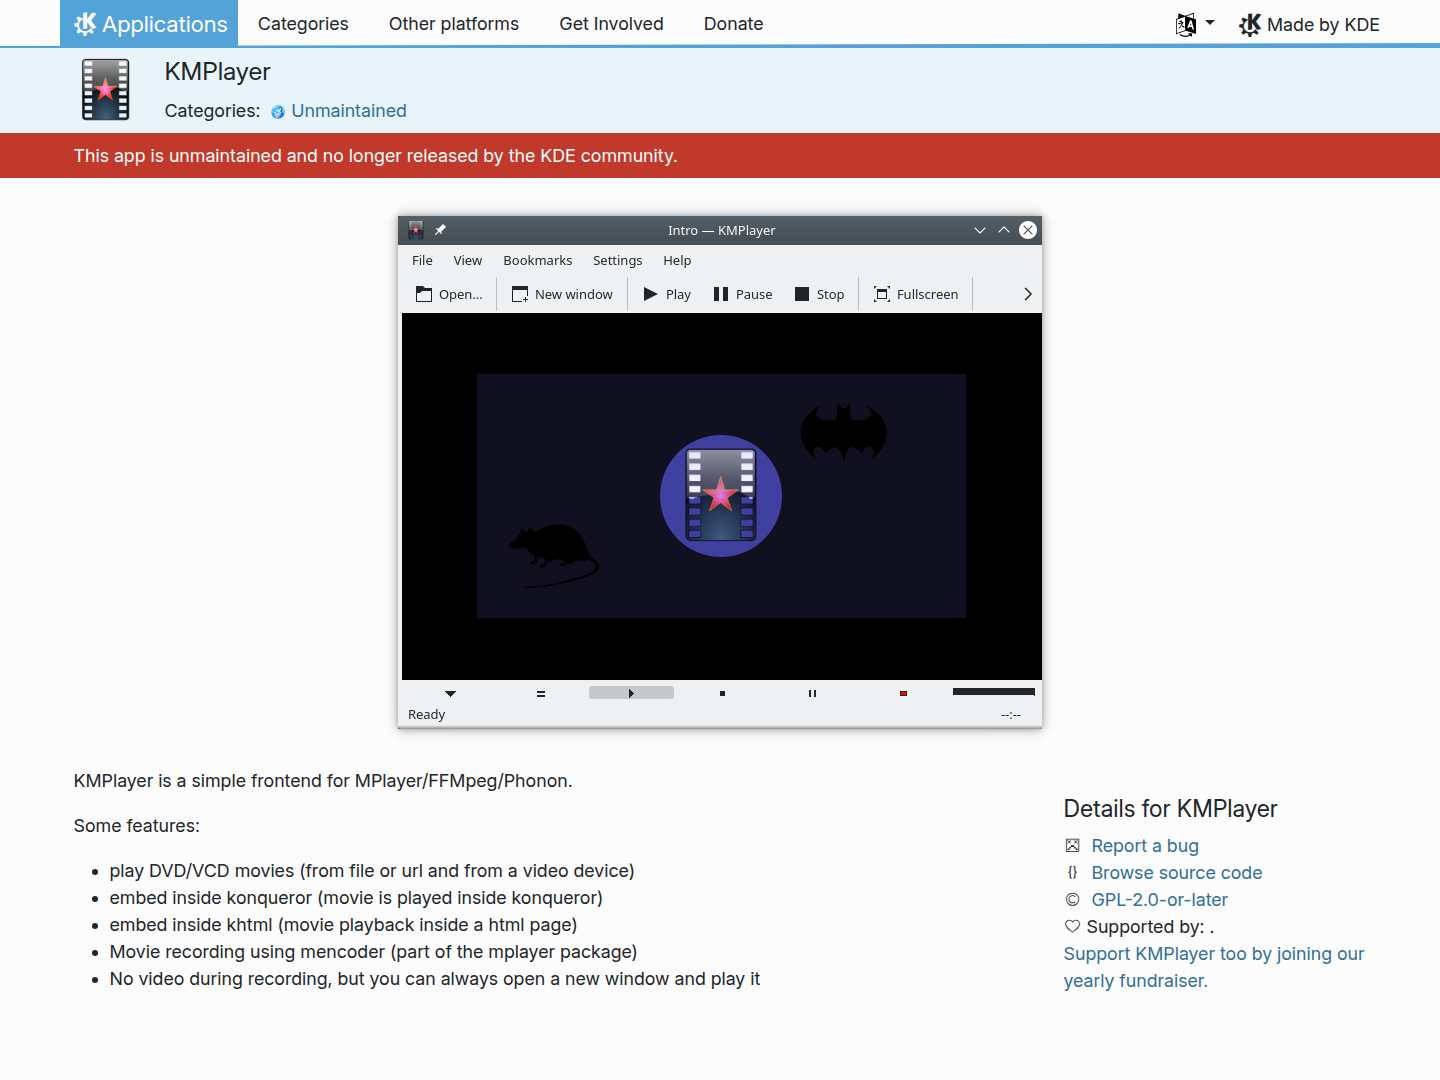Open the Other platforms navigation item
This screenshot has width=1440, height=1080.
[454, 24]
